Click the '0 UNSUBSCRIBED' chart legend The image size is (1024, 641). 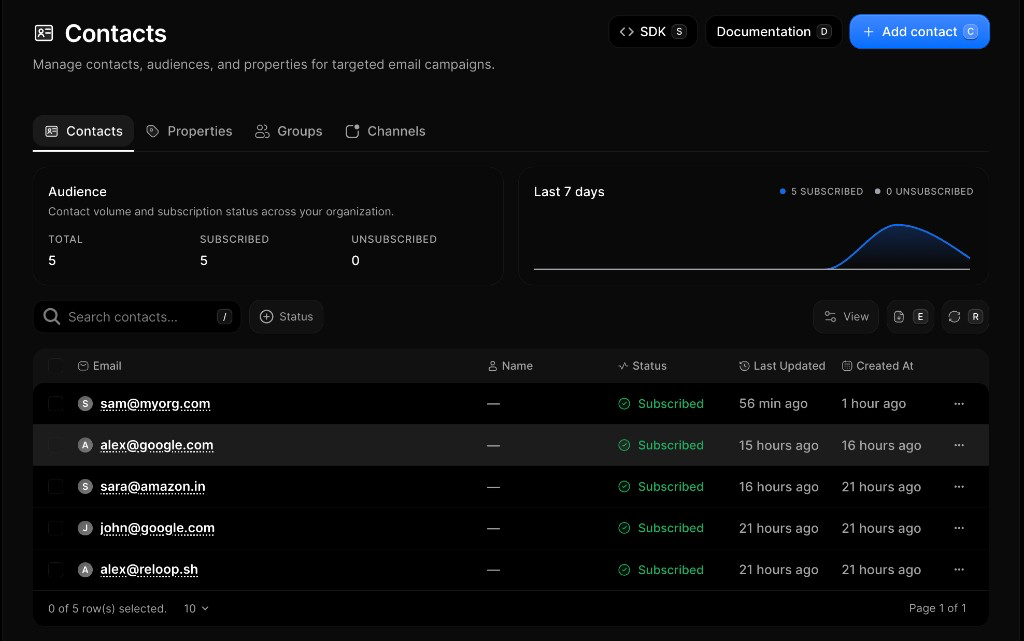pyautogui.click(x=924, y=191)
